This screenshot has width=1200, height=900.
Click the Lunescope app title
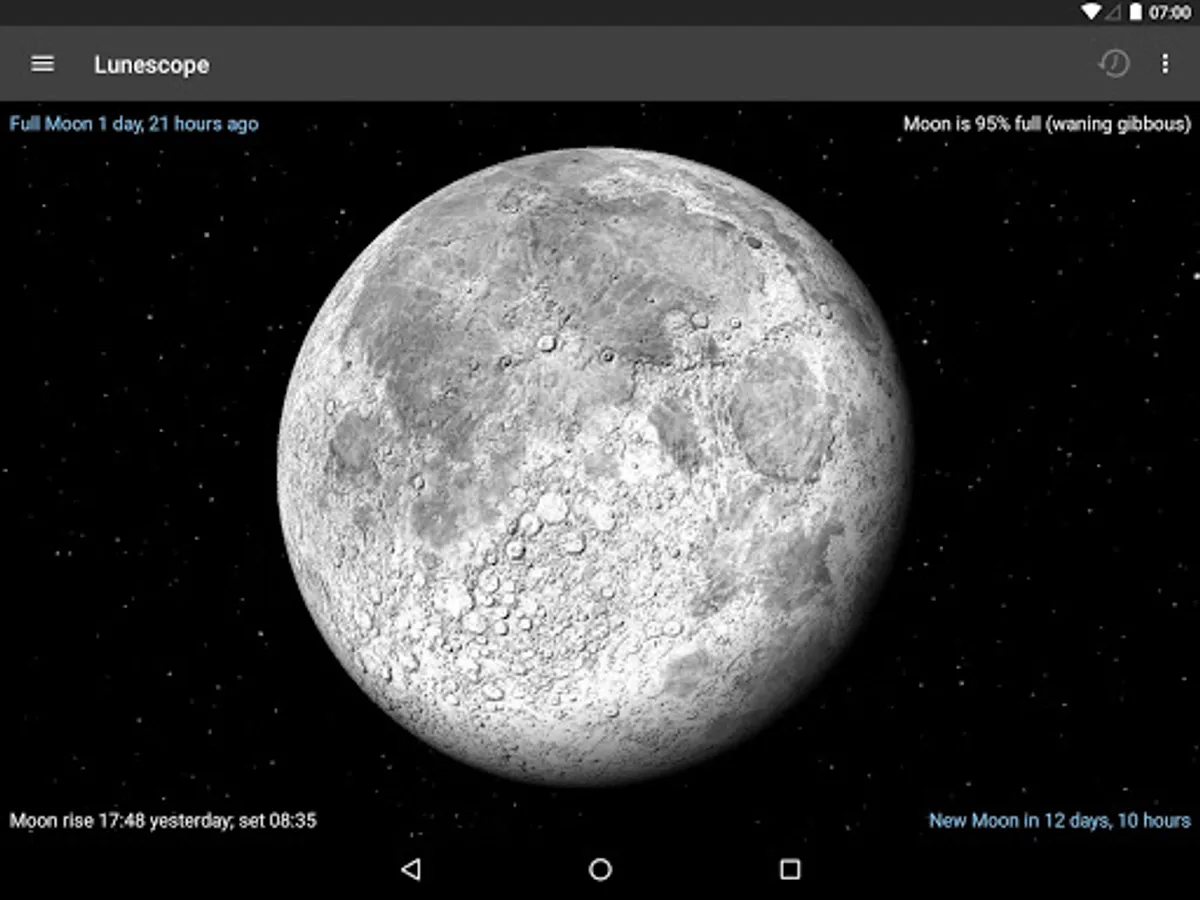pyautogui.click(x=152, y=65)
